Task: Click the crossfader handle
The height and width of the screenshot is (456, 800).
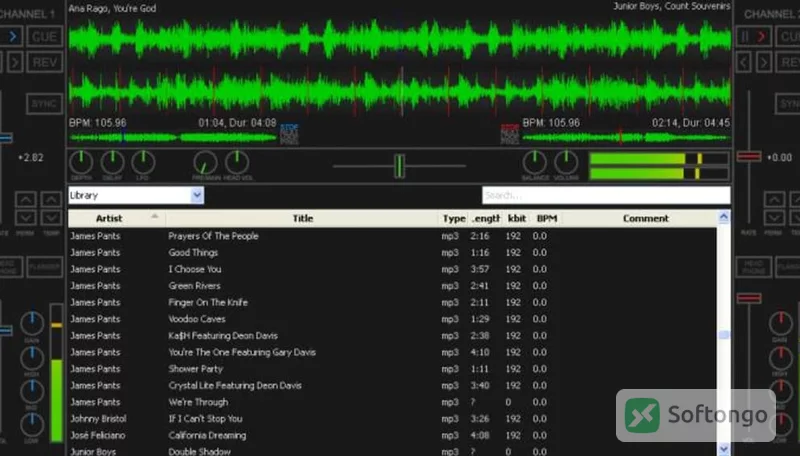Action: click(x=399, y=166)
